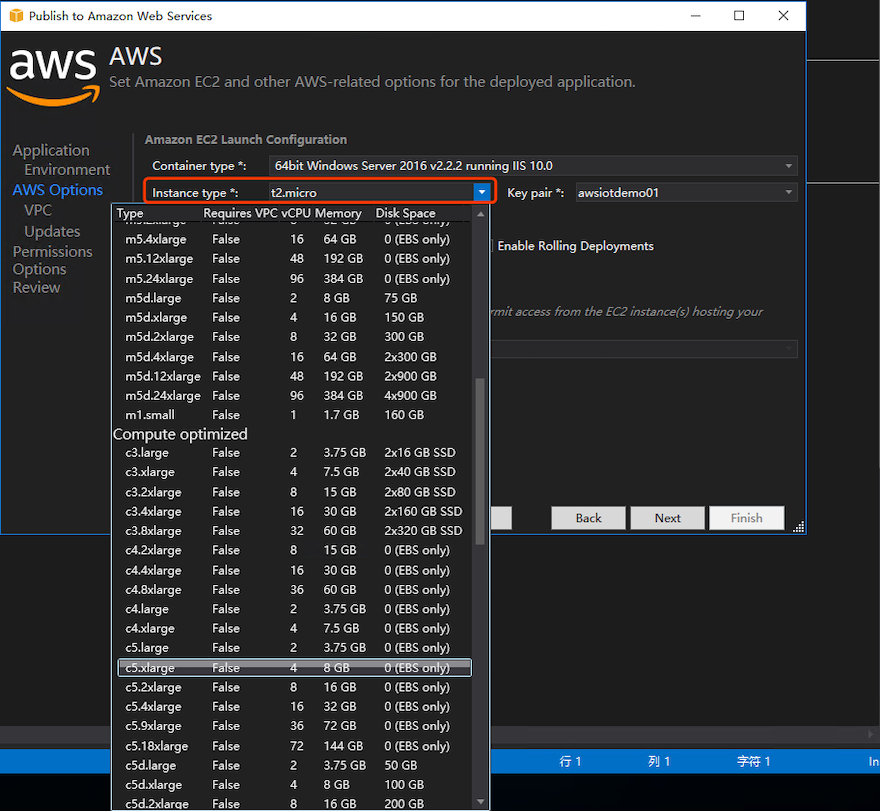Select c3.xlarge instance type

click(295, 472)
